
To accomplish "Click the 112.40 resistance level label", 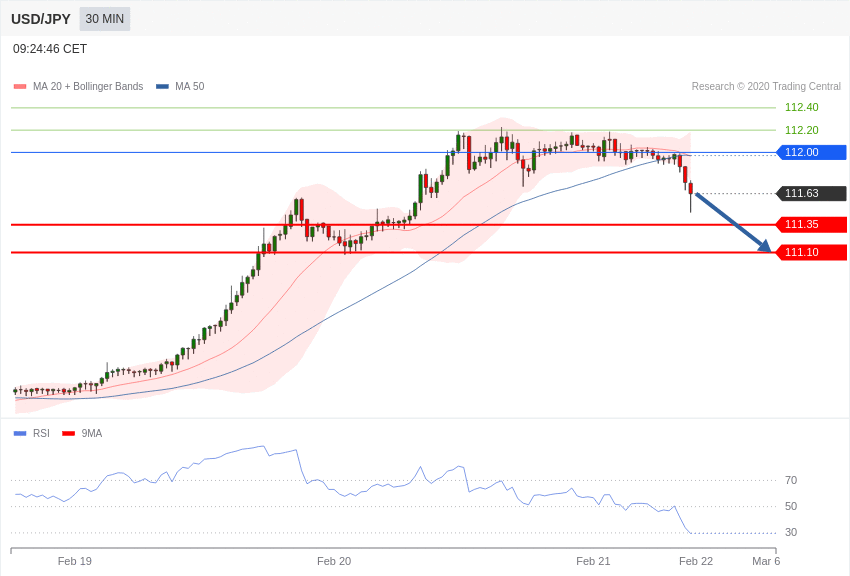I will tap(802, 107).
